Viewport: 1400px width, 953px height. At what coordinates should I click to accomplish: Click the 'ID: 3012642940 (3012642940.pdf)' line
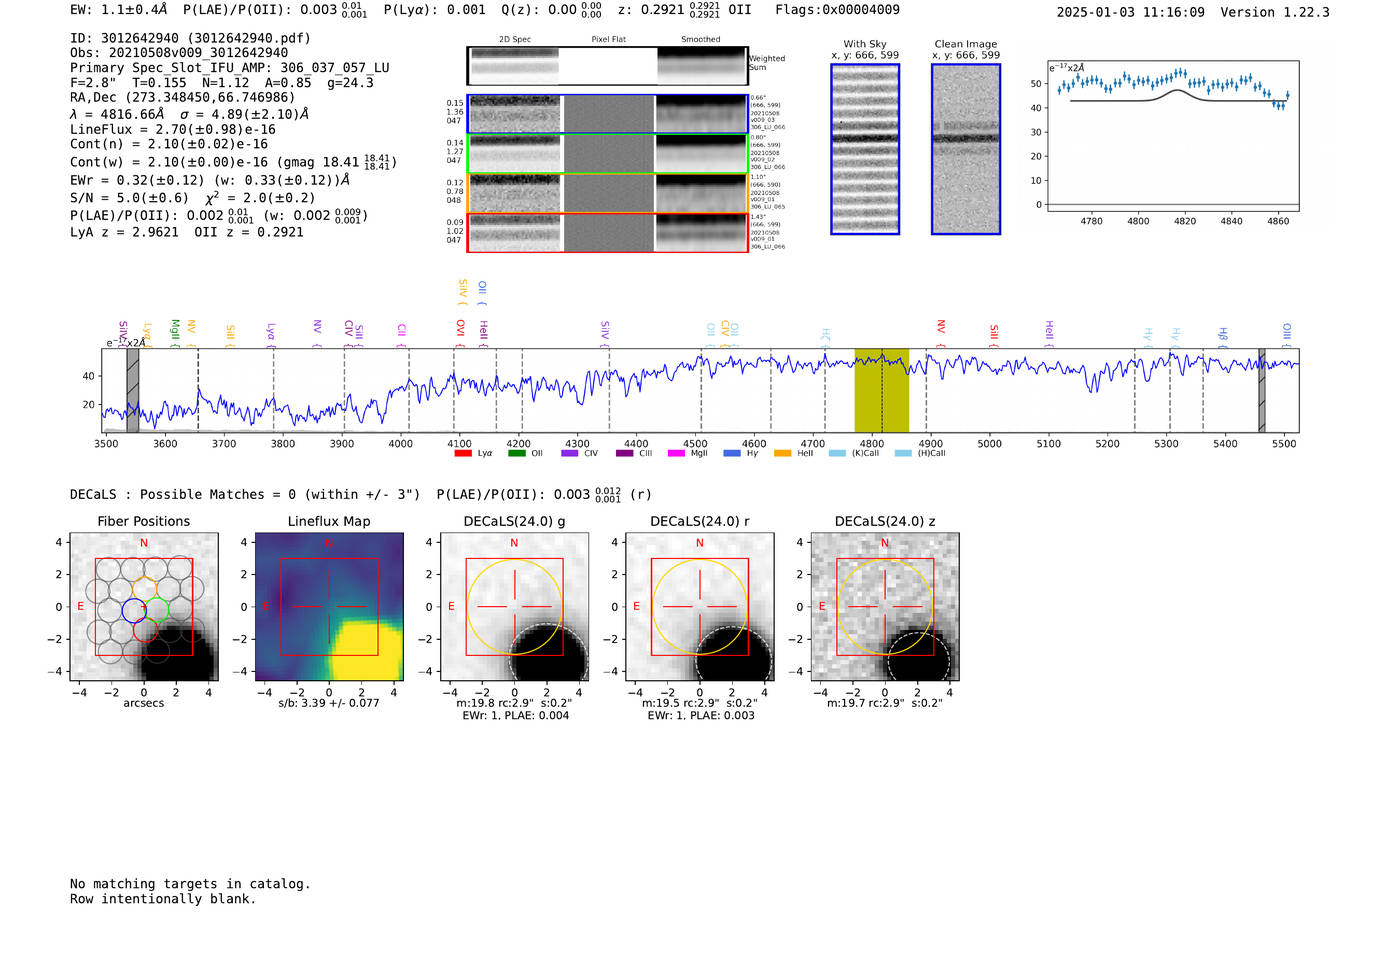pos(190,38)
